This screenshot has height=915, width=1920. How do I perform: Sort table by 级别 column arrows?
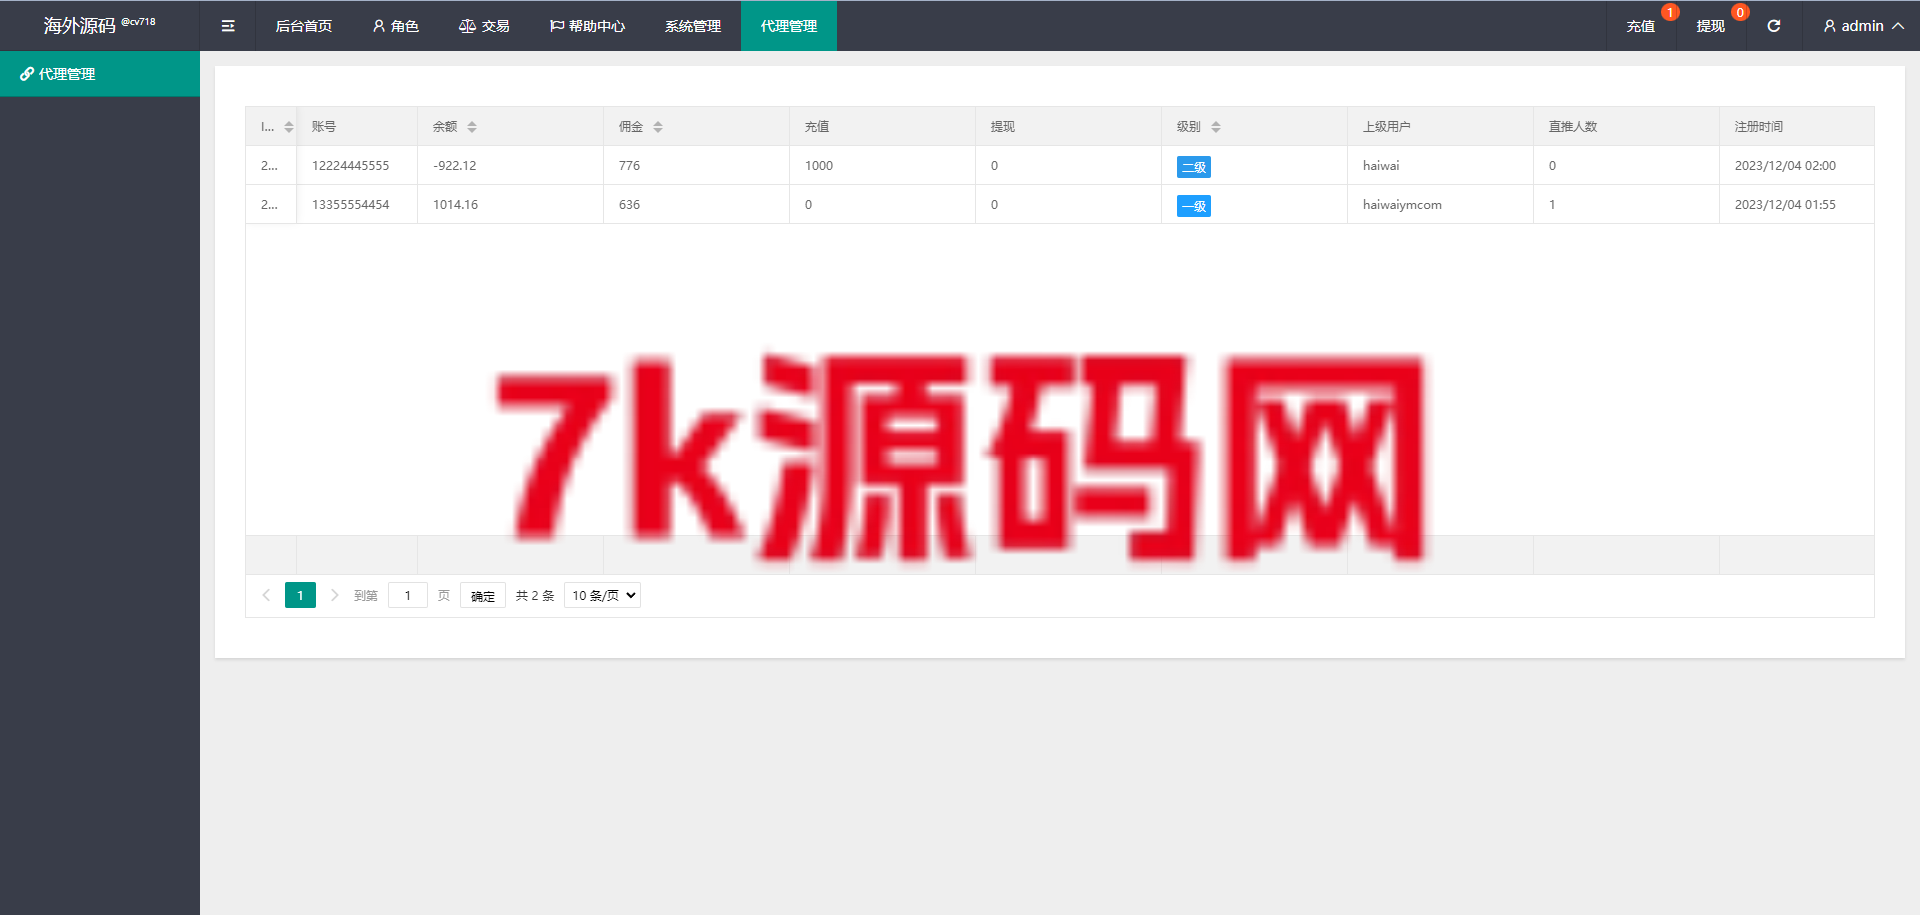pyautogui.click(x=1216, y=127)
